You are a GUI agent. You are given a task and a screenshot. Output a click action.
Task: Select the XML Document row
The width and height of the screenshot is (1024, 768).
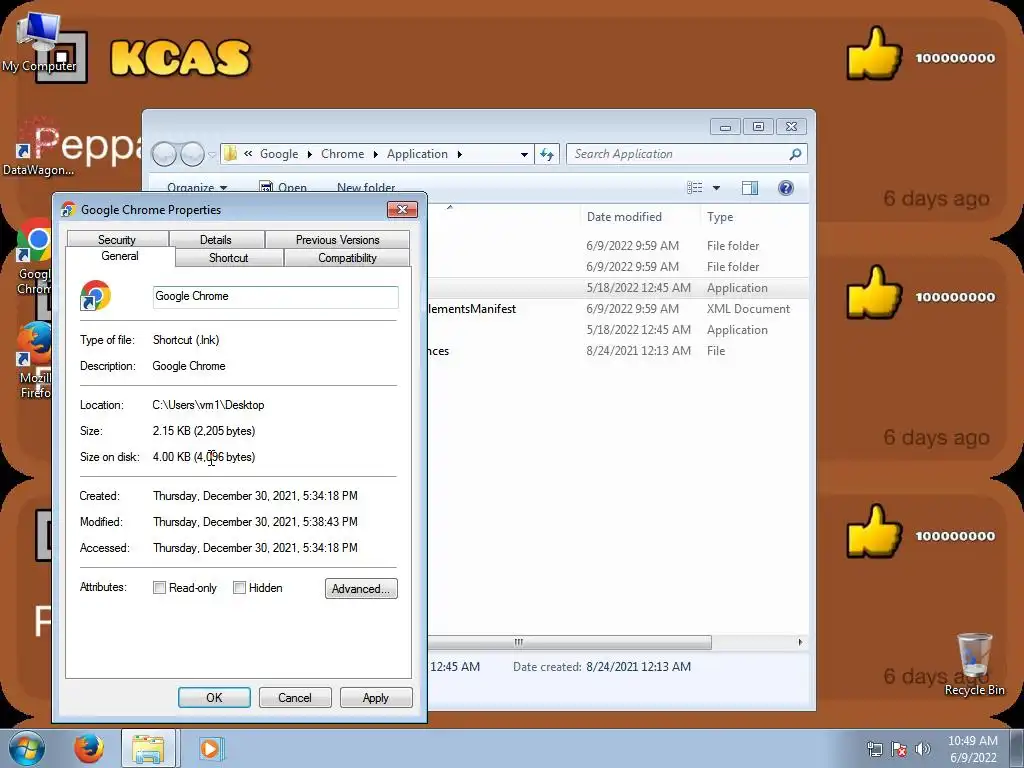click(618, 309)
